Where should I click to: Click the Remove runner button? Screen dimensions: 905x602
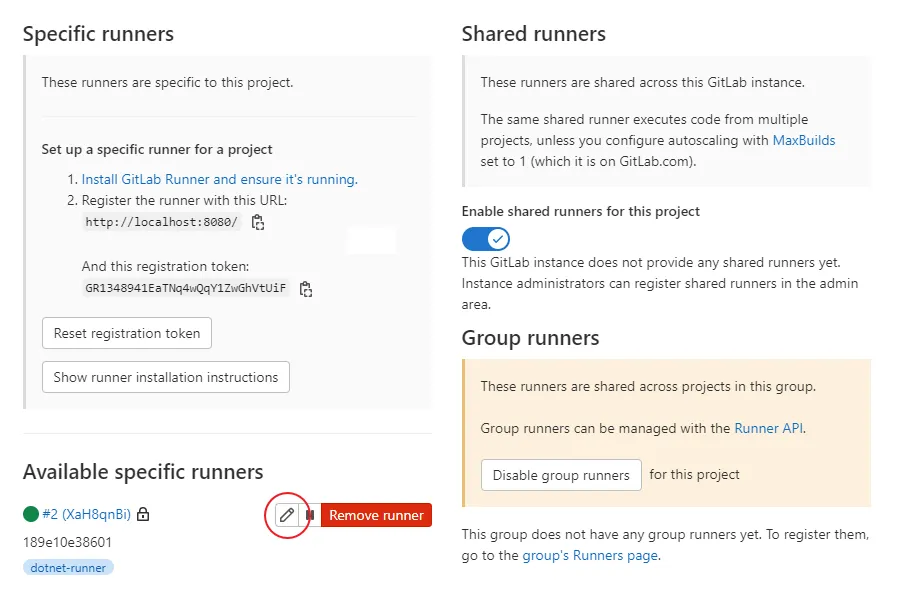coord(376,515)
